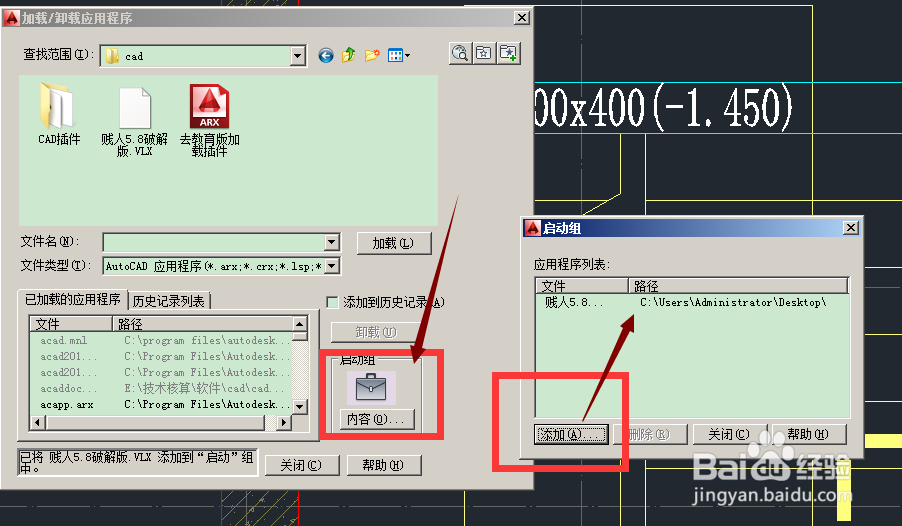The width and height of the screenshot is (902, 526).
Task: Click 添加(A)... in 启动组 dialog
Action: tap(571, 434)
